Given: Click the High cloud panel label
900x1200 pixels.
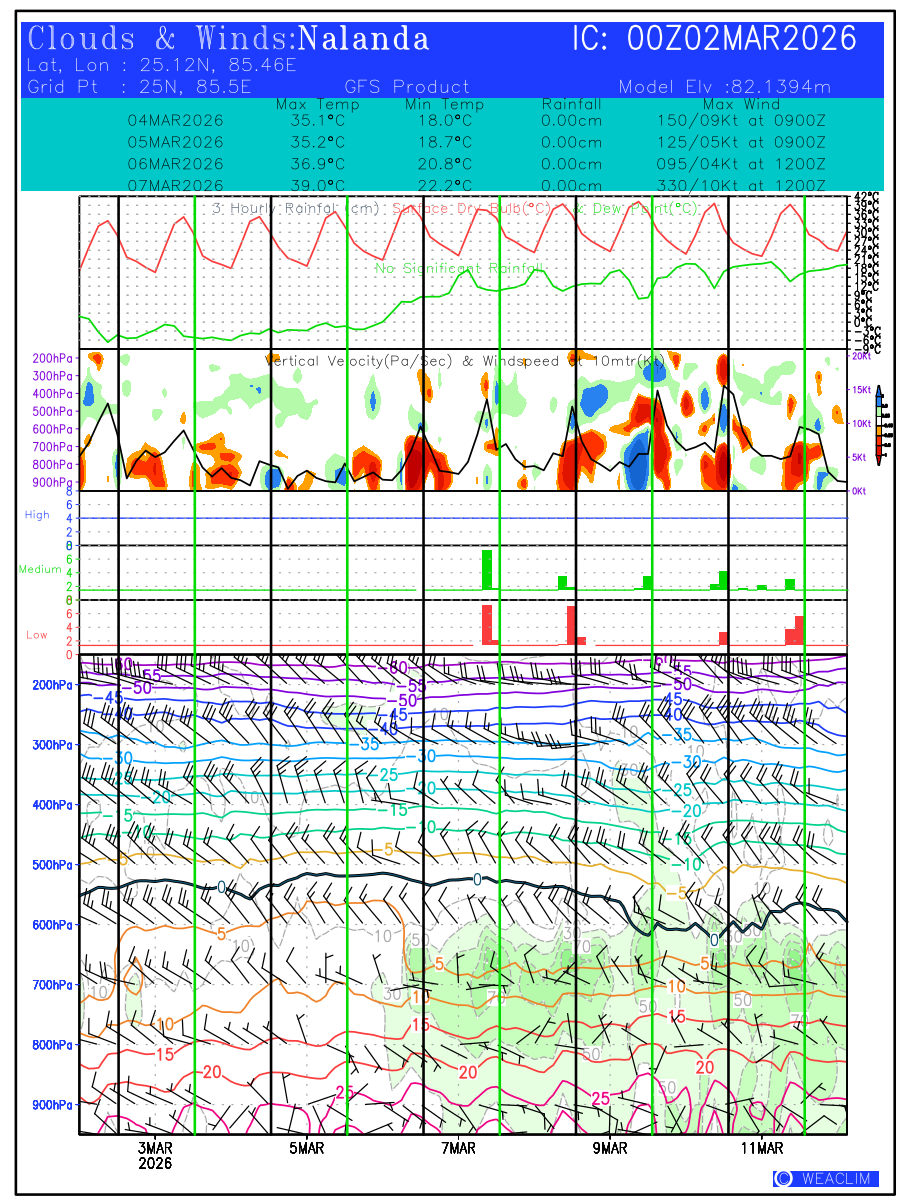Looking at the screenshot, I should click(37, 515).
